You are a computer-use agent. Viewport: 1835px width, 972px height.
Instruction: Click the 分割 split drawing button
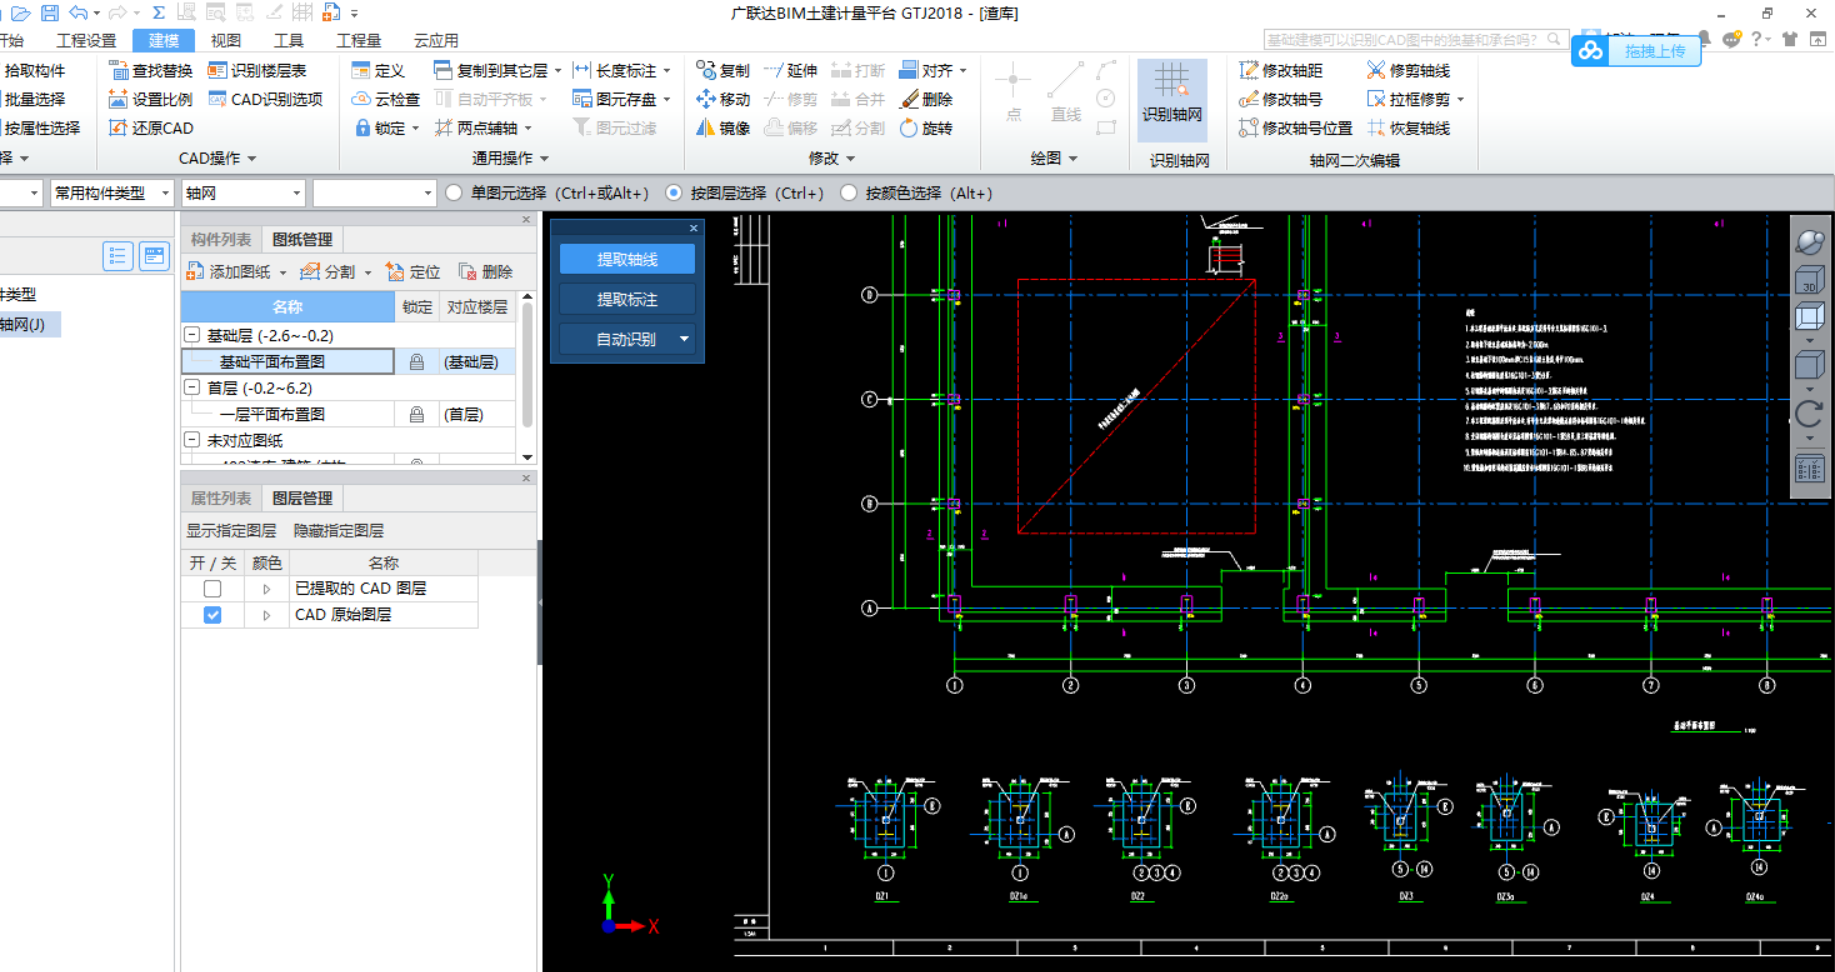click(328, 272)
